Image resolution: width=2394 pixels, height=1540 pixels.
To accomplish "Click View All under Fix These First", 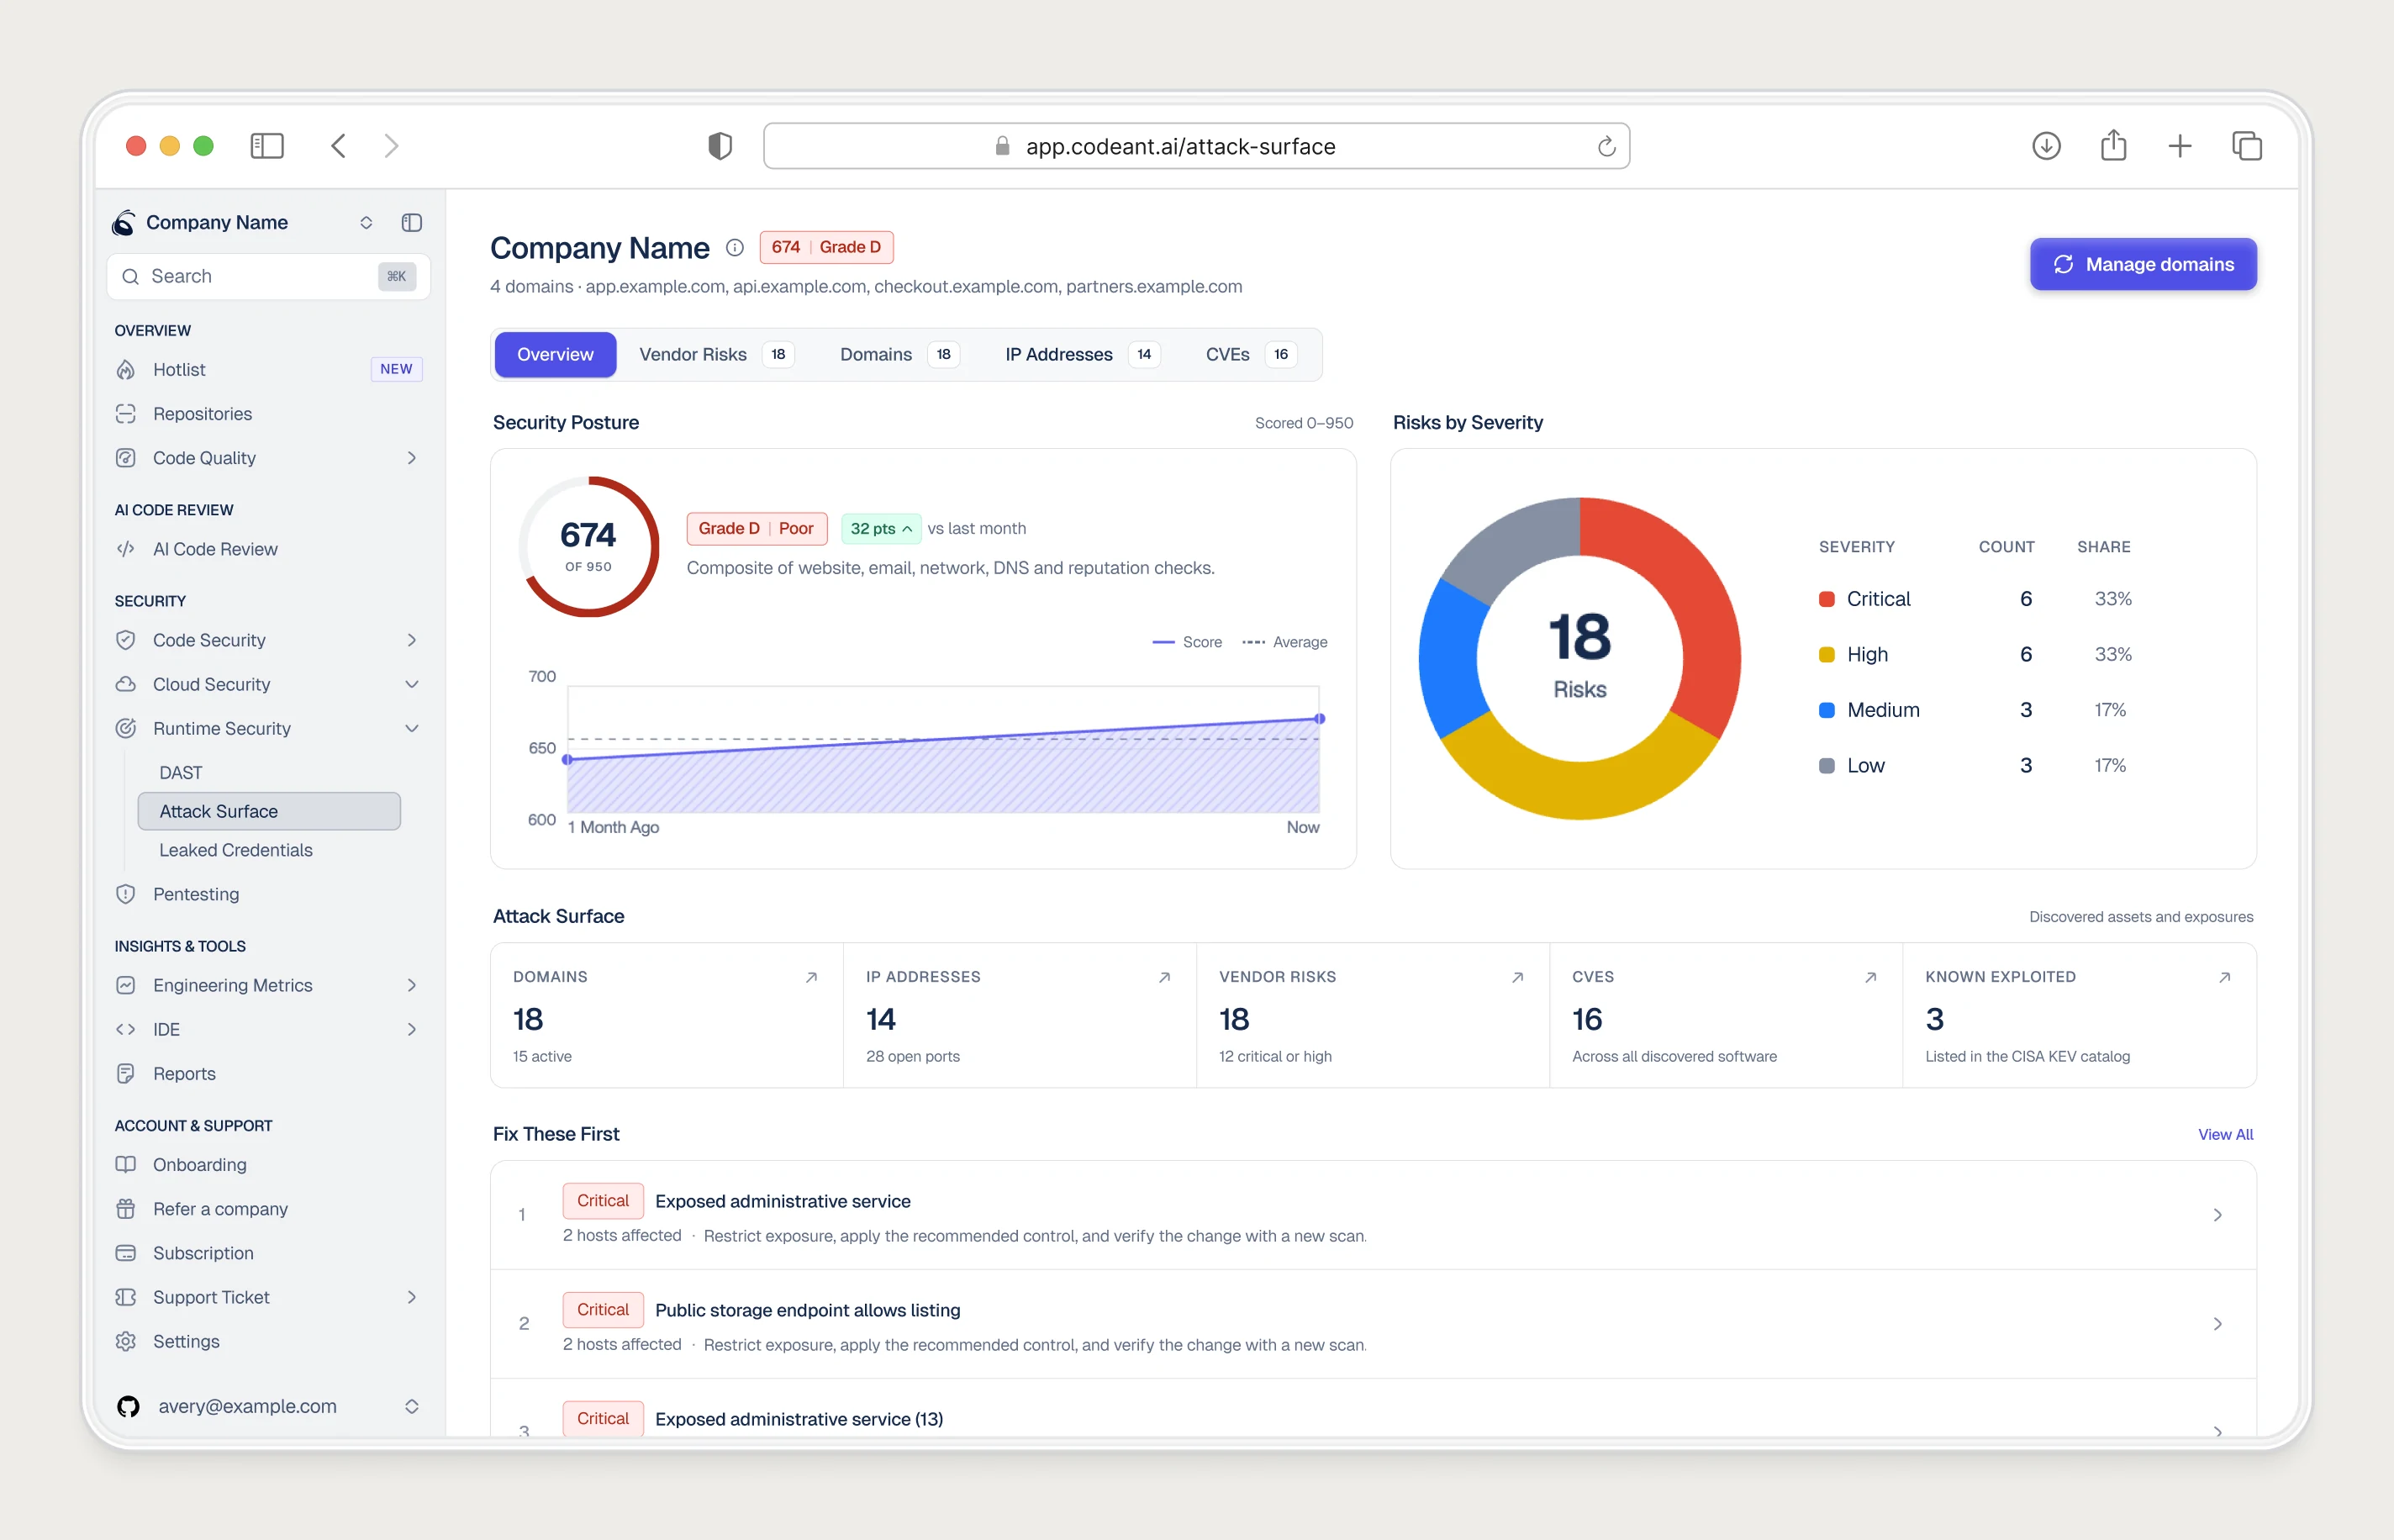I will pos(2225,1134).
